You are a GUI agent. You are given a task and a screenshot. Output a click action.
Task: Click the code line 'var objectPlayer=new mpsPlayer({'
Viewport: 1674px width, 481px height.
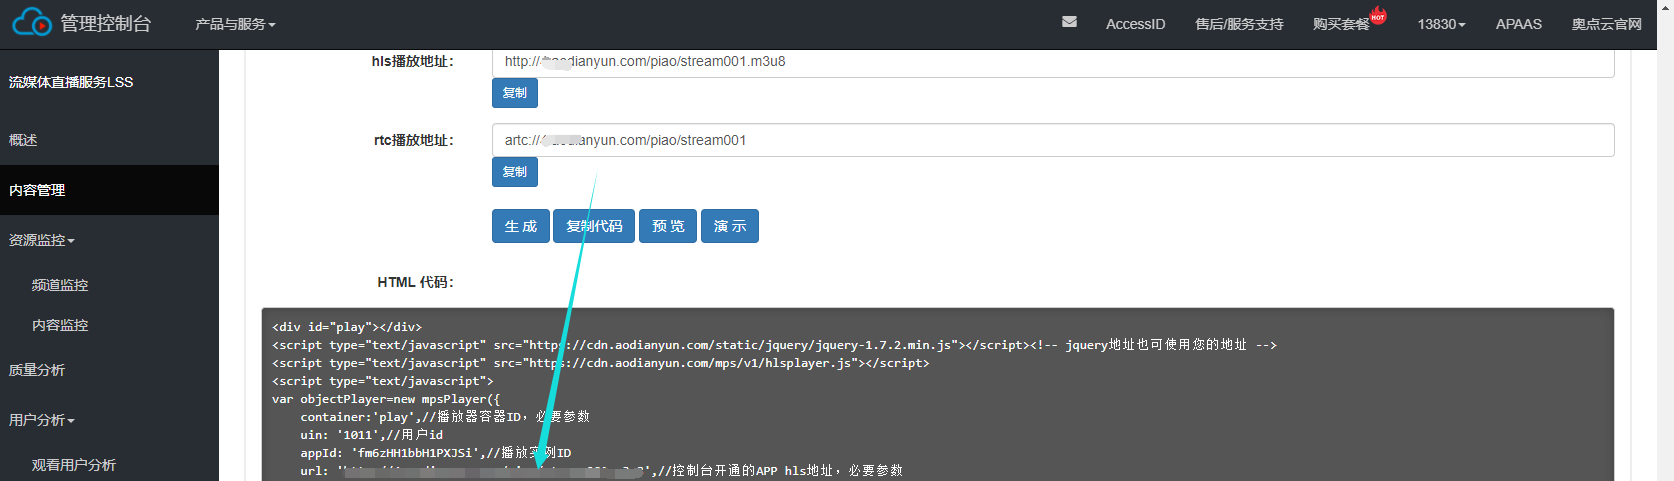click(x=386, y=399)
